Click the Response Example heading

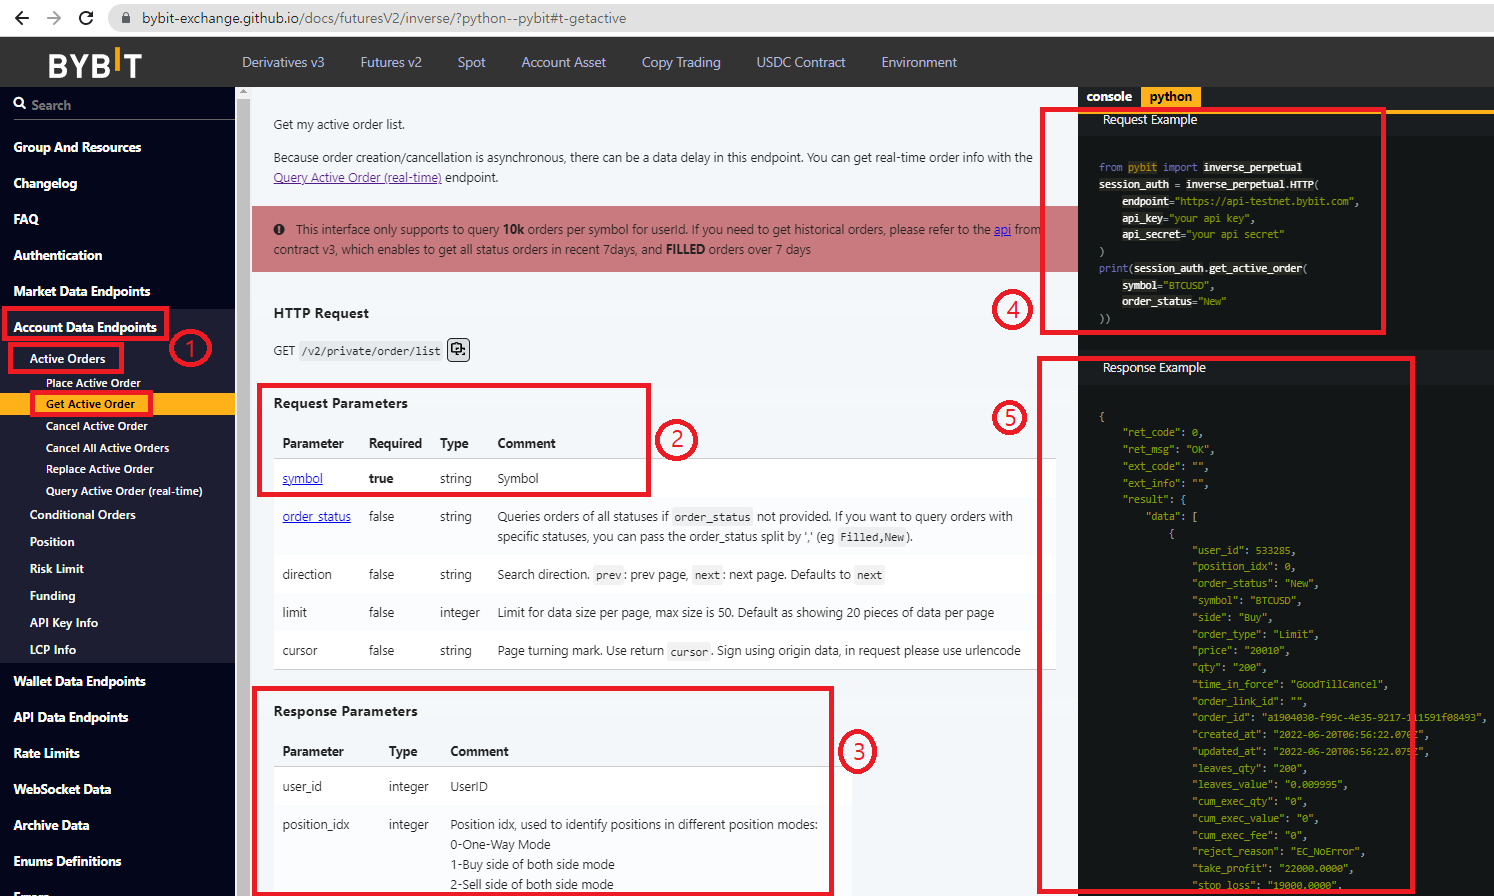click(1153, 368)
